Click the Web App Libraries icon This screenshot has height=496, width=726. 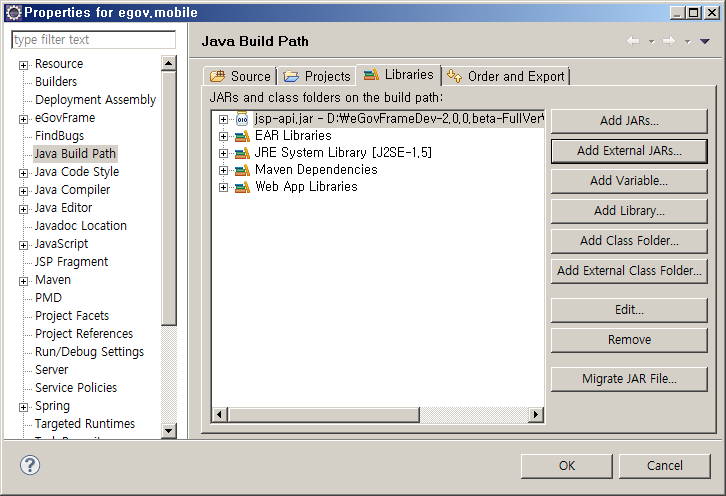click(241, 187)
